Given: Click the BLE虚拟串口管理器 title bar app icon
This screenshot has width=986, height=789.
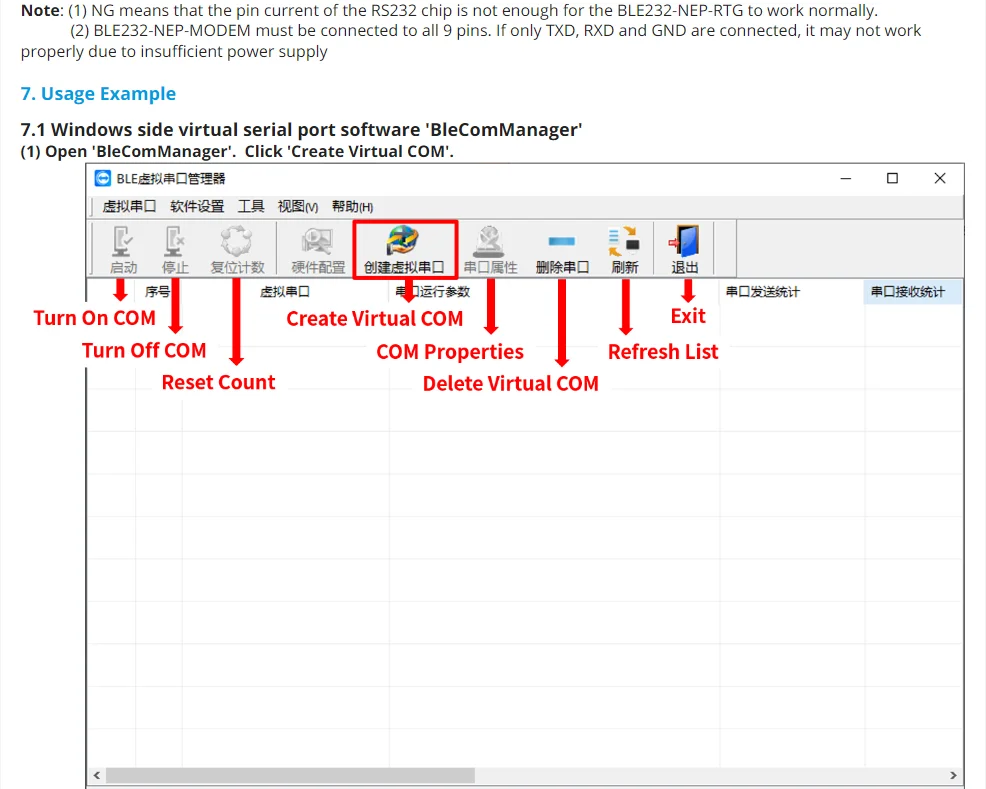Looking at the screenshot, I should point(102,179).
